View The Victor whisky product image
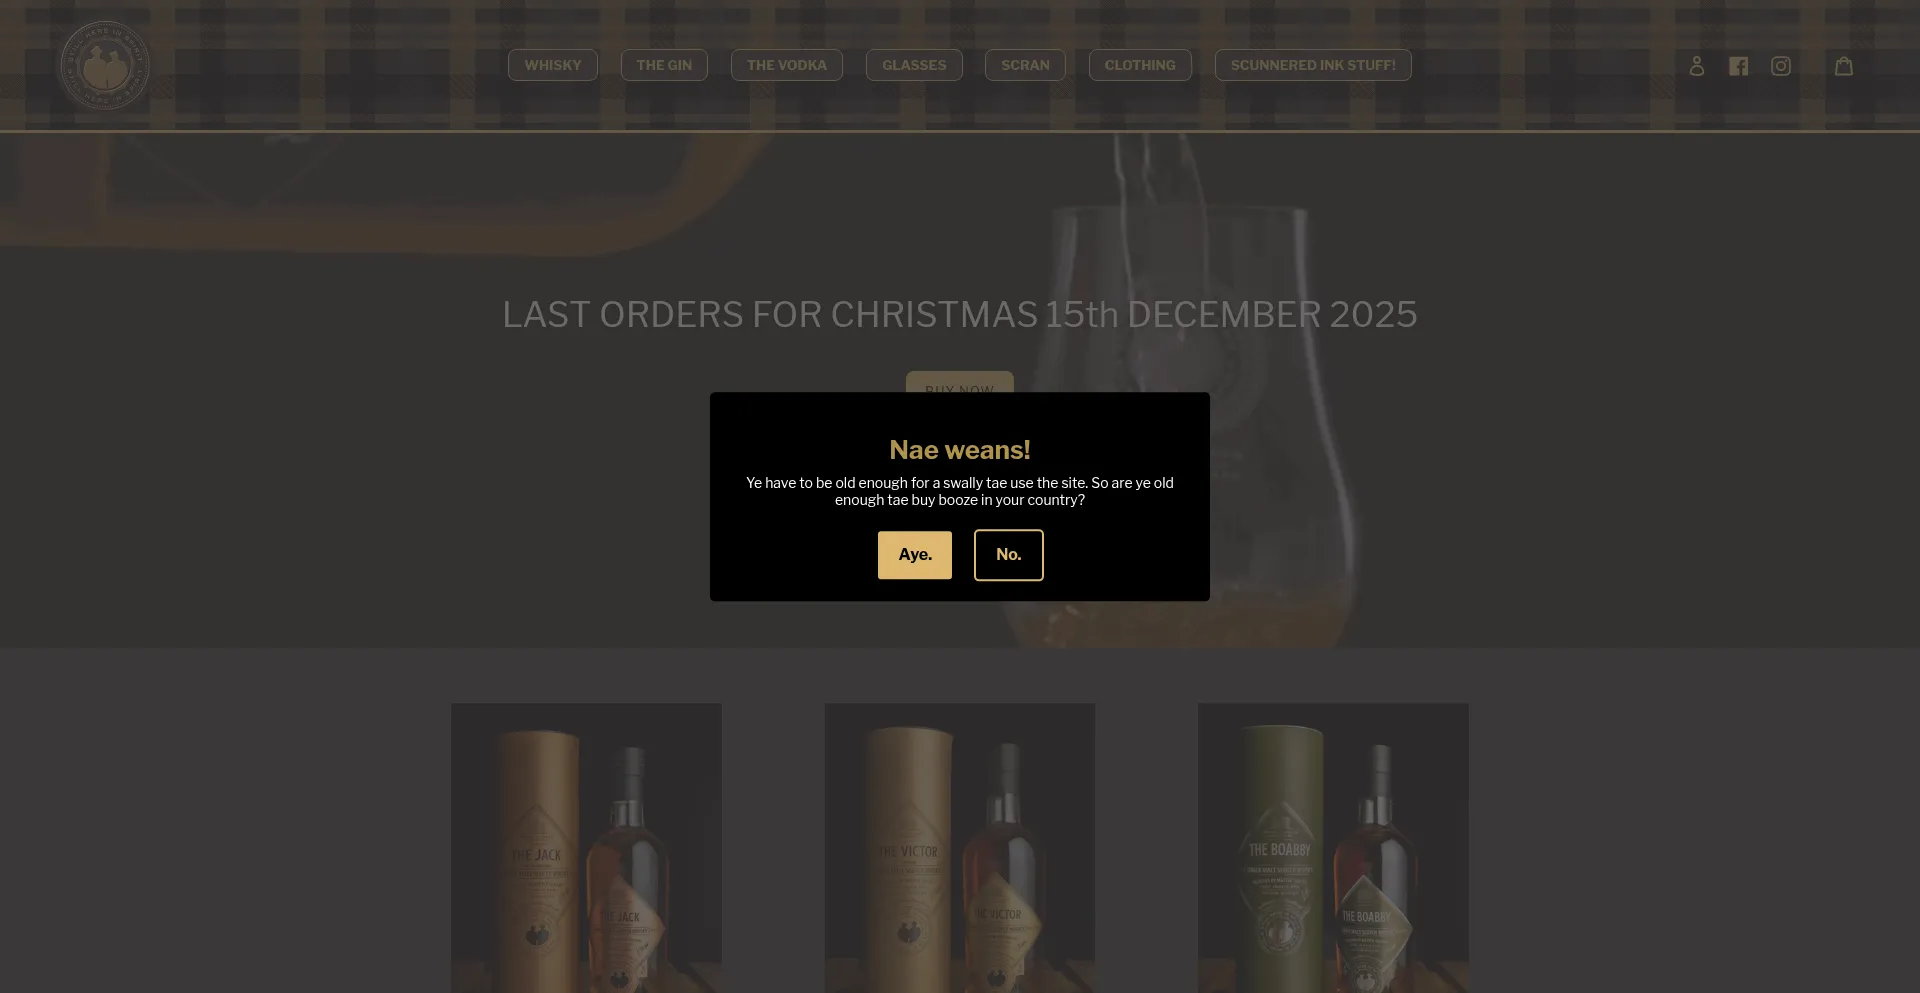Image resolution: width=1920 pixels, height=993 pixels. tap(960, 848)
